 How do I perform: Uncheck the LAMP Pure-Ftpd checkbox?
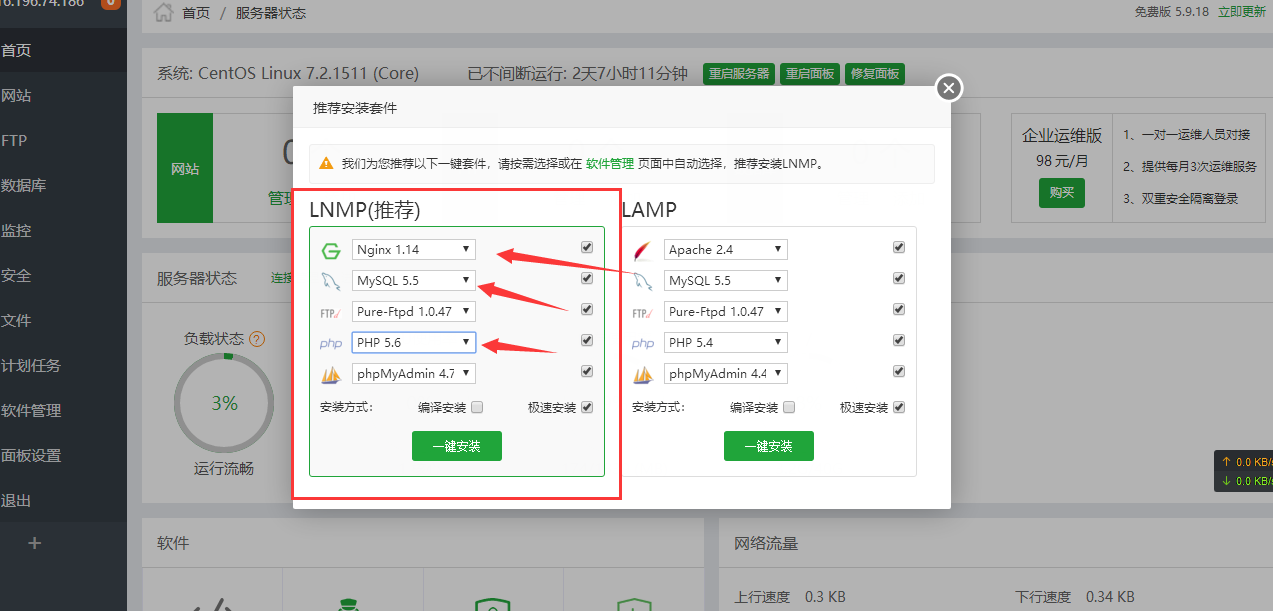click(x=899, y=309)
